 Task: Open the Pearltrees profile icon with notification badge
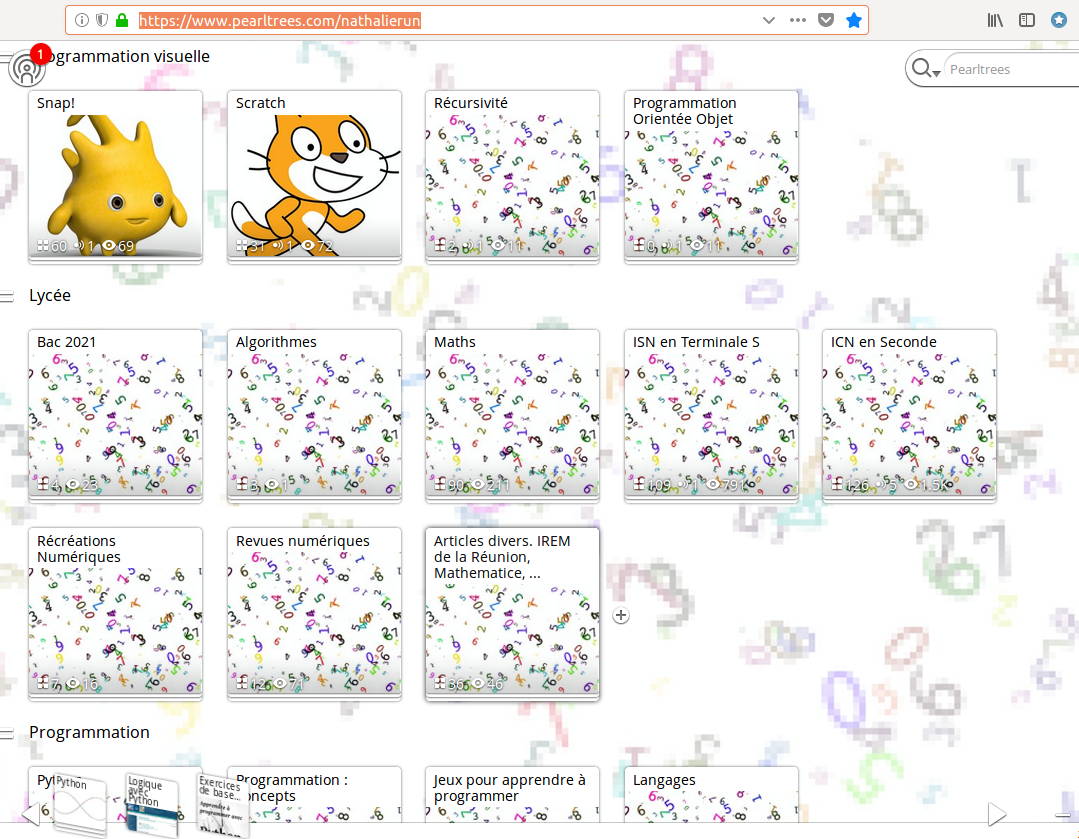(x=27, y=68)
